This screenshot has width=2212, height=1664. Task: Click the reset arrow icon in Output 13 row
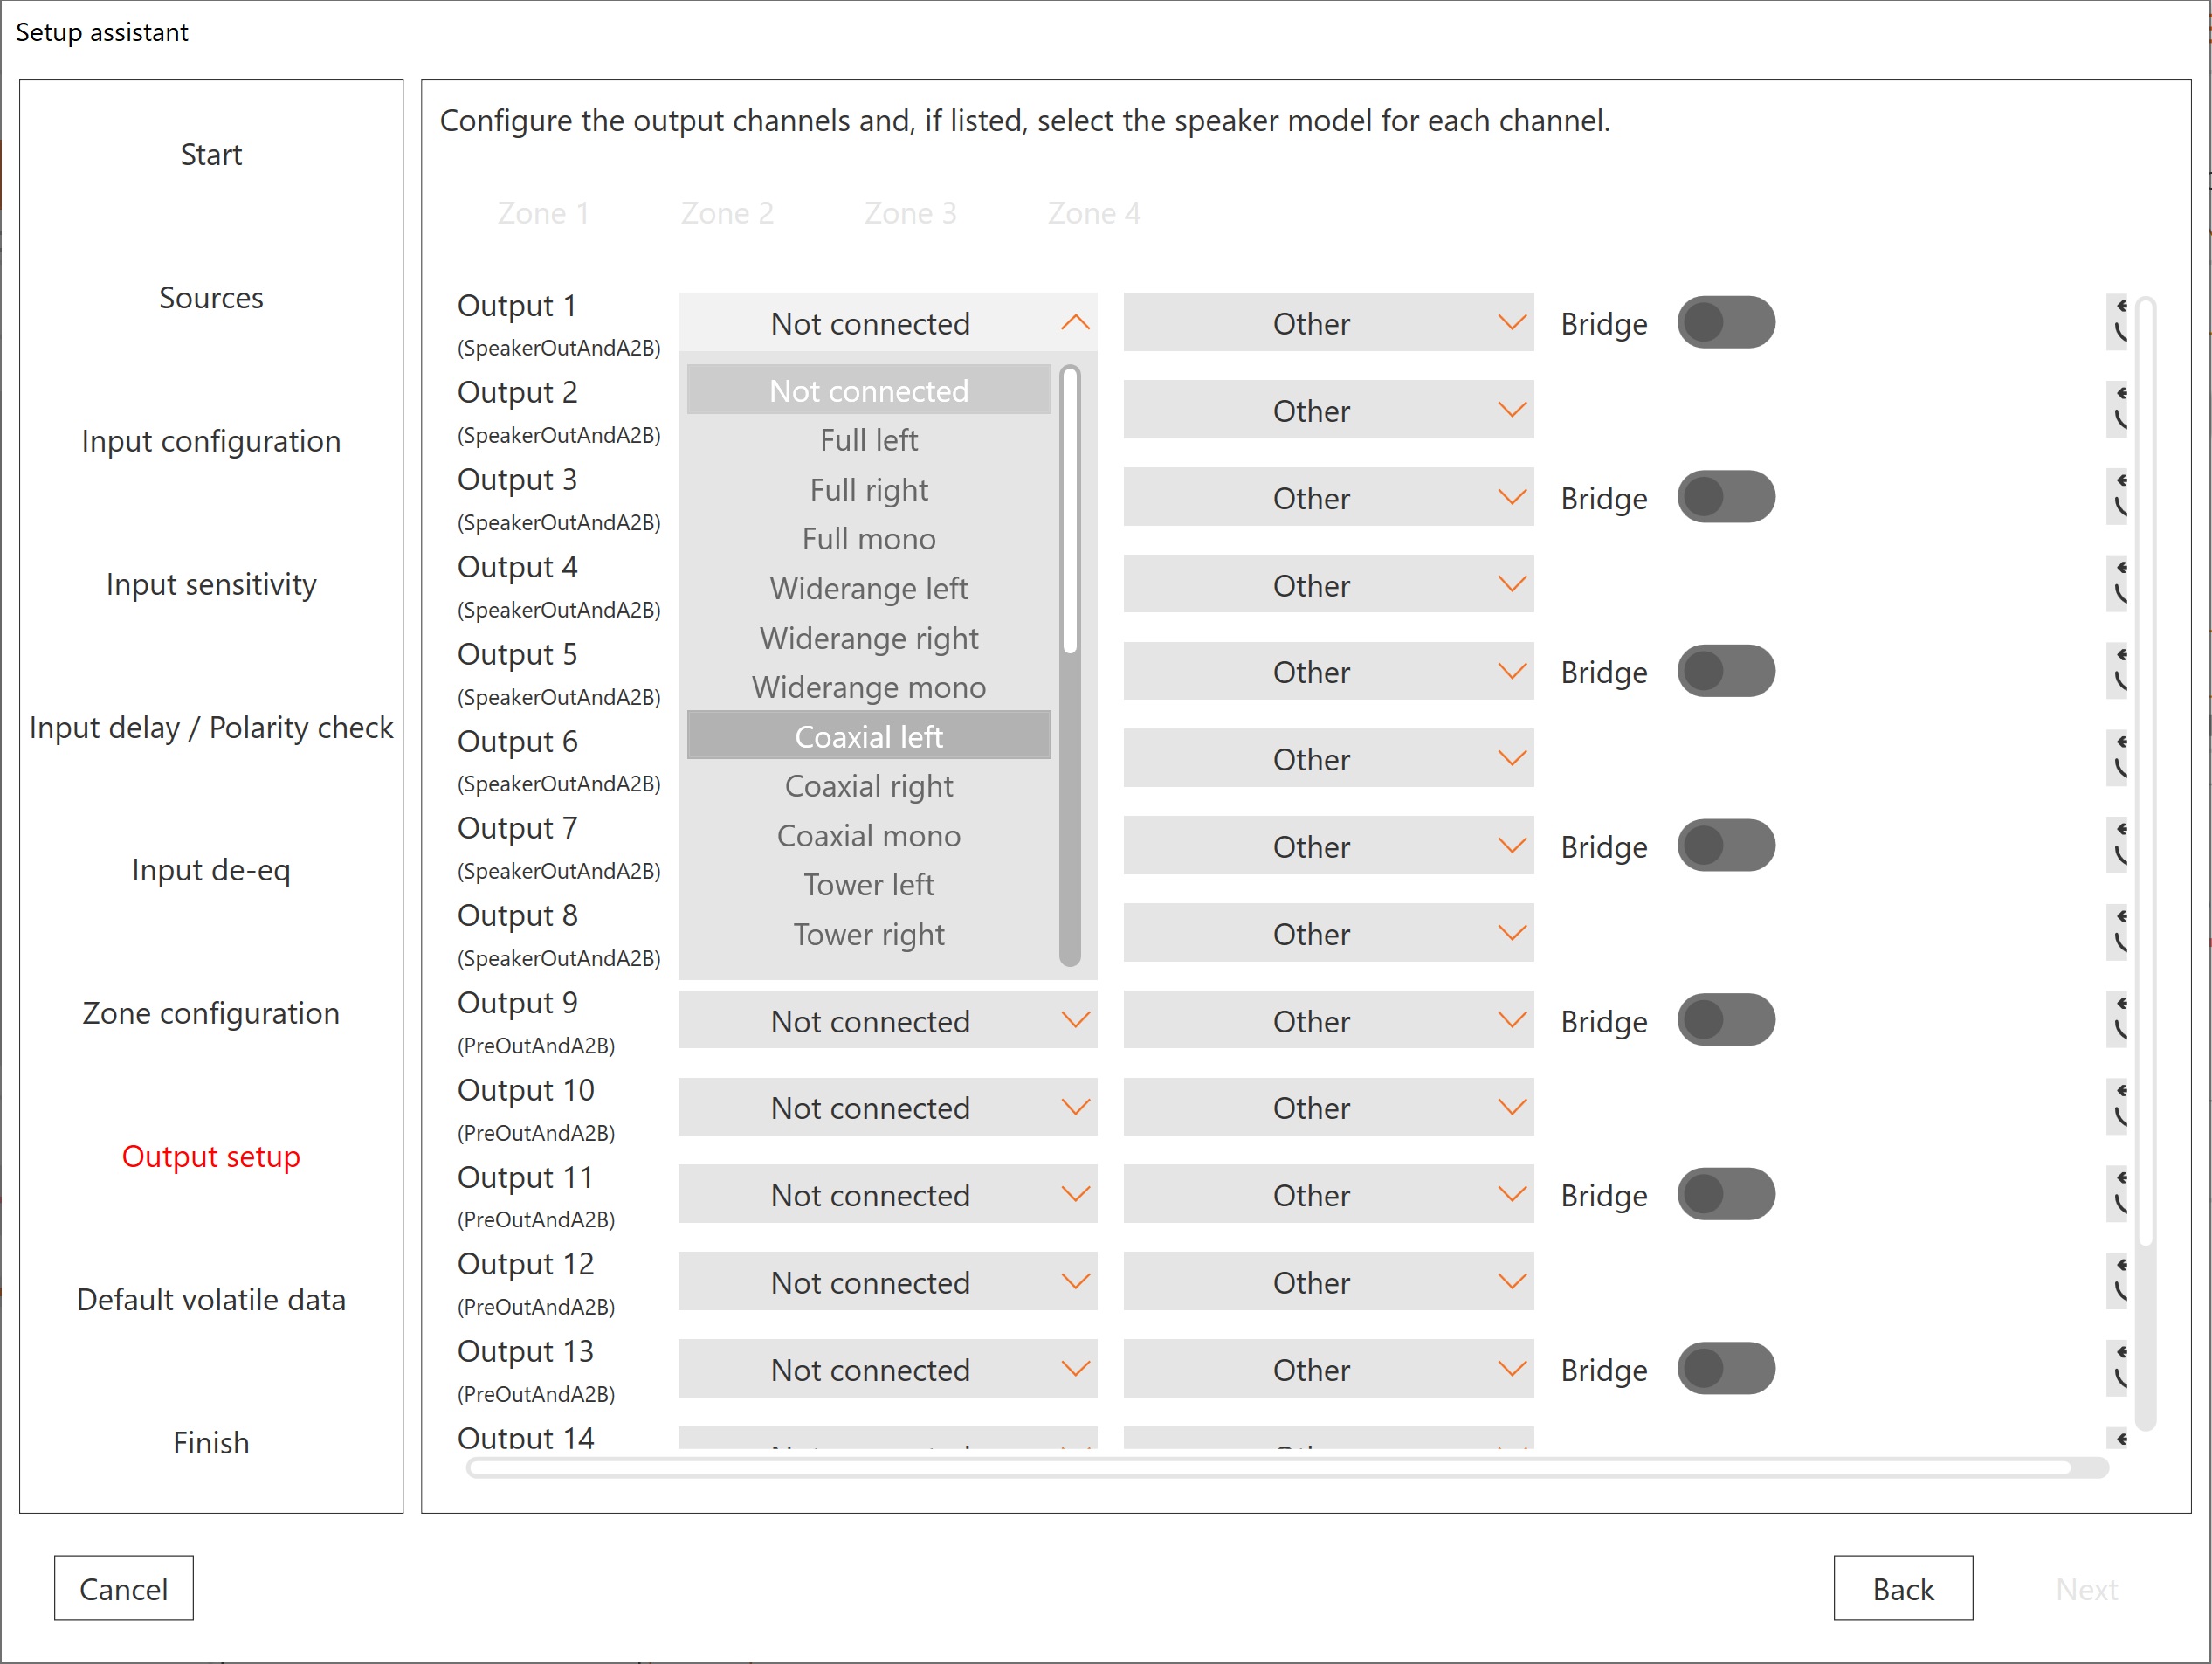(x=2118, y=1368)
